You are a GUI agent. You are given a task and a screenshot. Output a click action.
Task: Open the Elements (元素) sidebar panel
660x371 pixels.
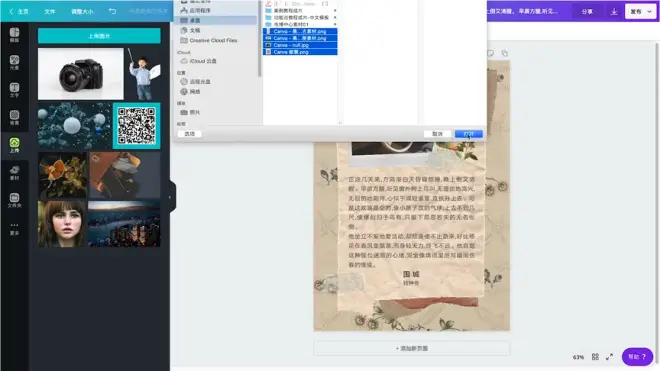[x=14, y=62]
